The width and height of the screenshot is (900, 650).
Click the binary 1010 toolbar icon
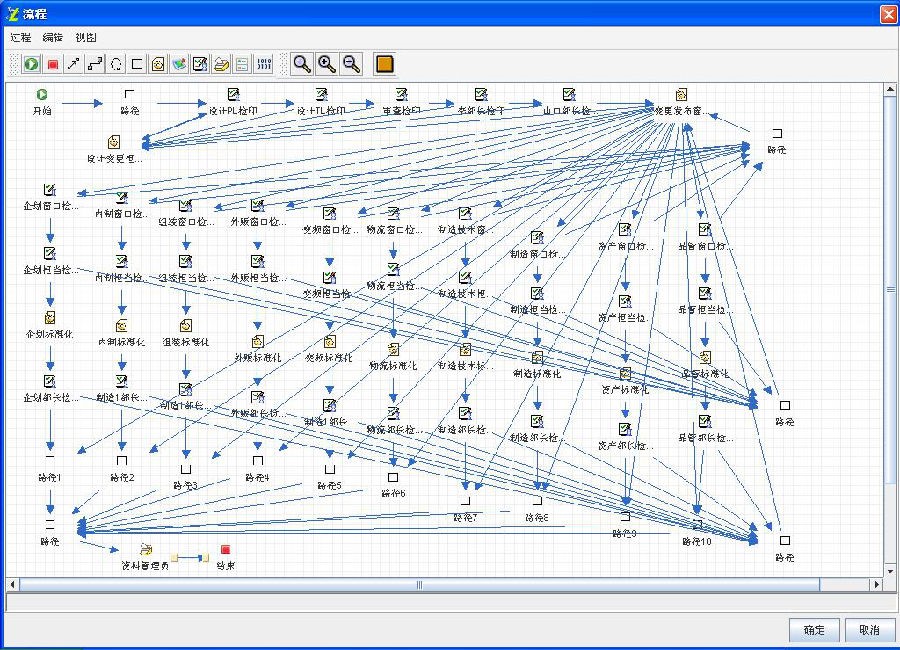[264, 64]
